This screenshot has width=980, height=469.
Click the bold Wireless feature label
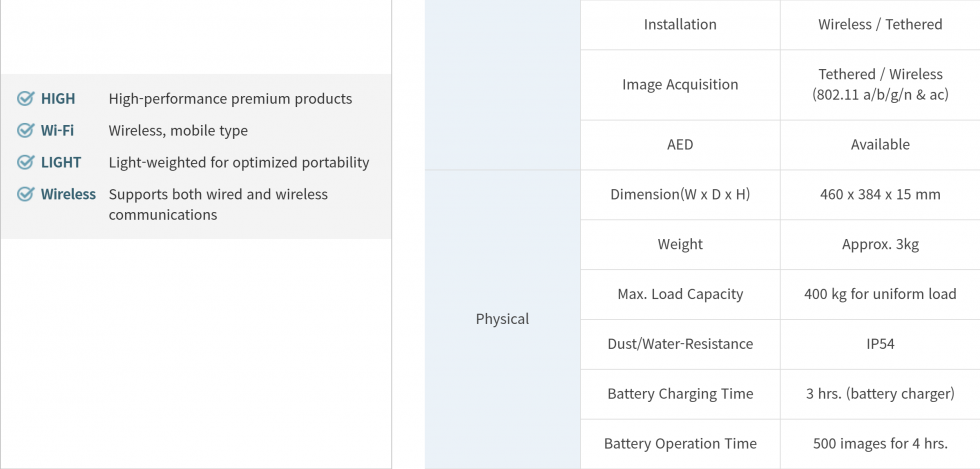coord(68,195)
